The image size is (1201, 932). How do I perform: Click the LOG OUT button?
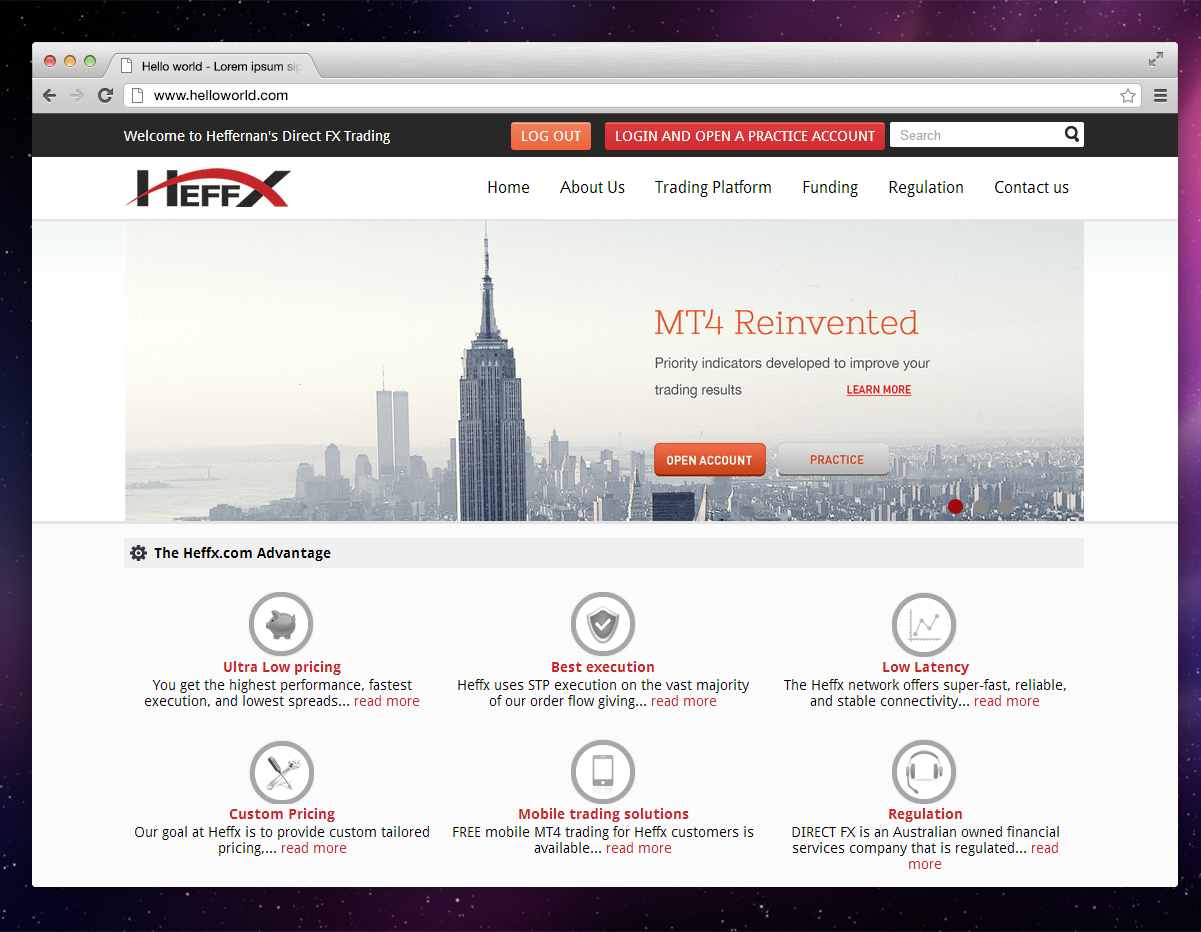point(551,136)
